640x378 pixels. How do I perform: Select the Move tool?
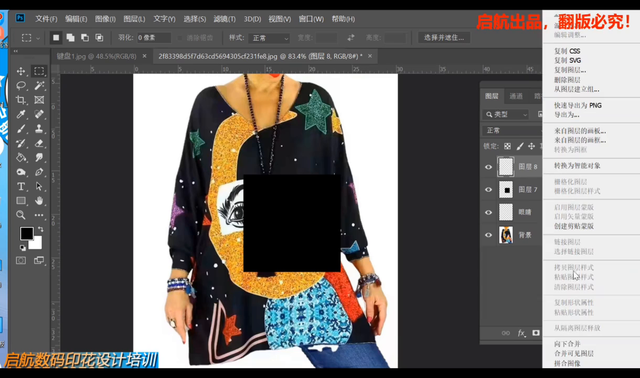pos(21,71)
